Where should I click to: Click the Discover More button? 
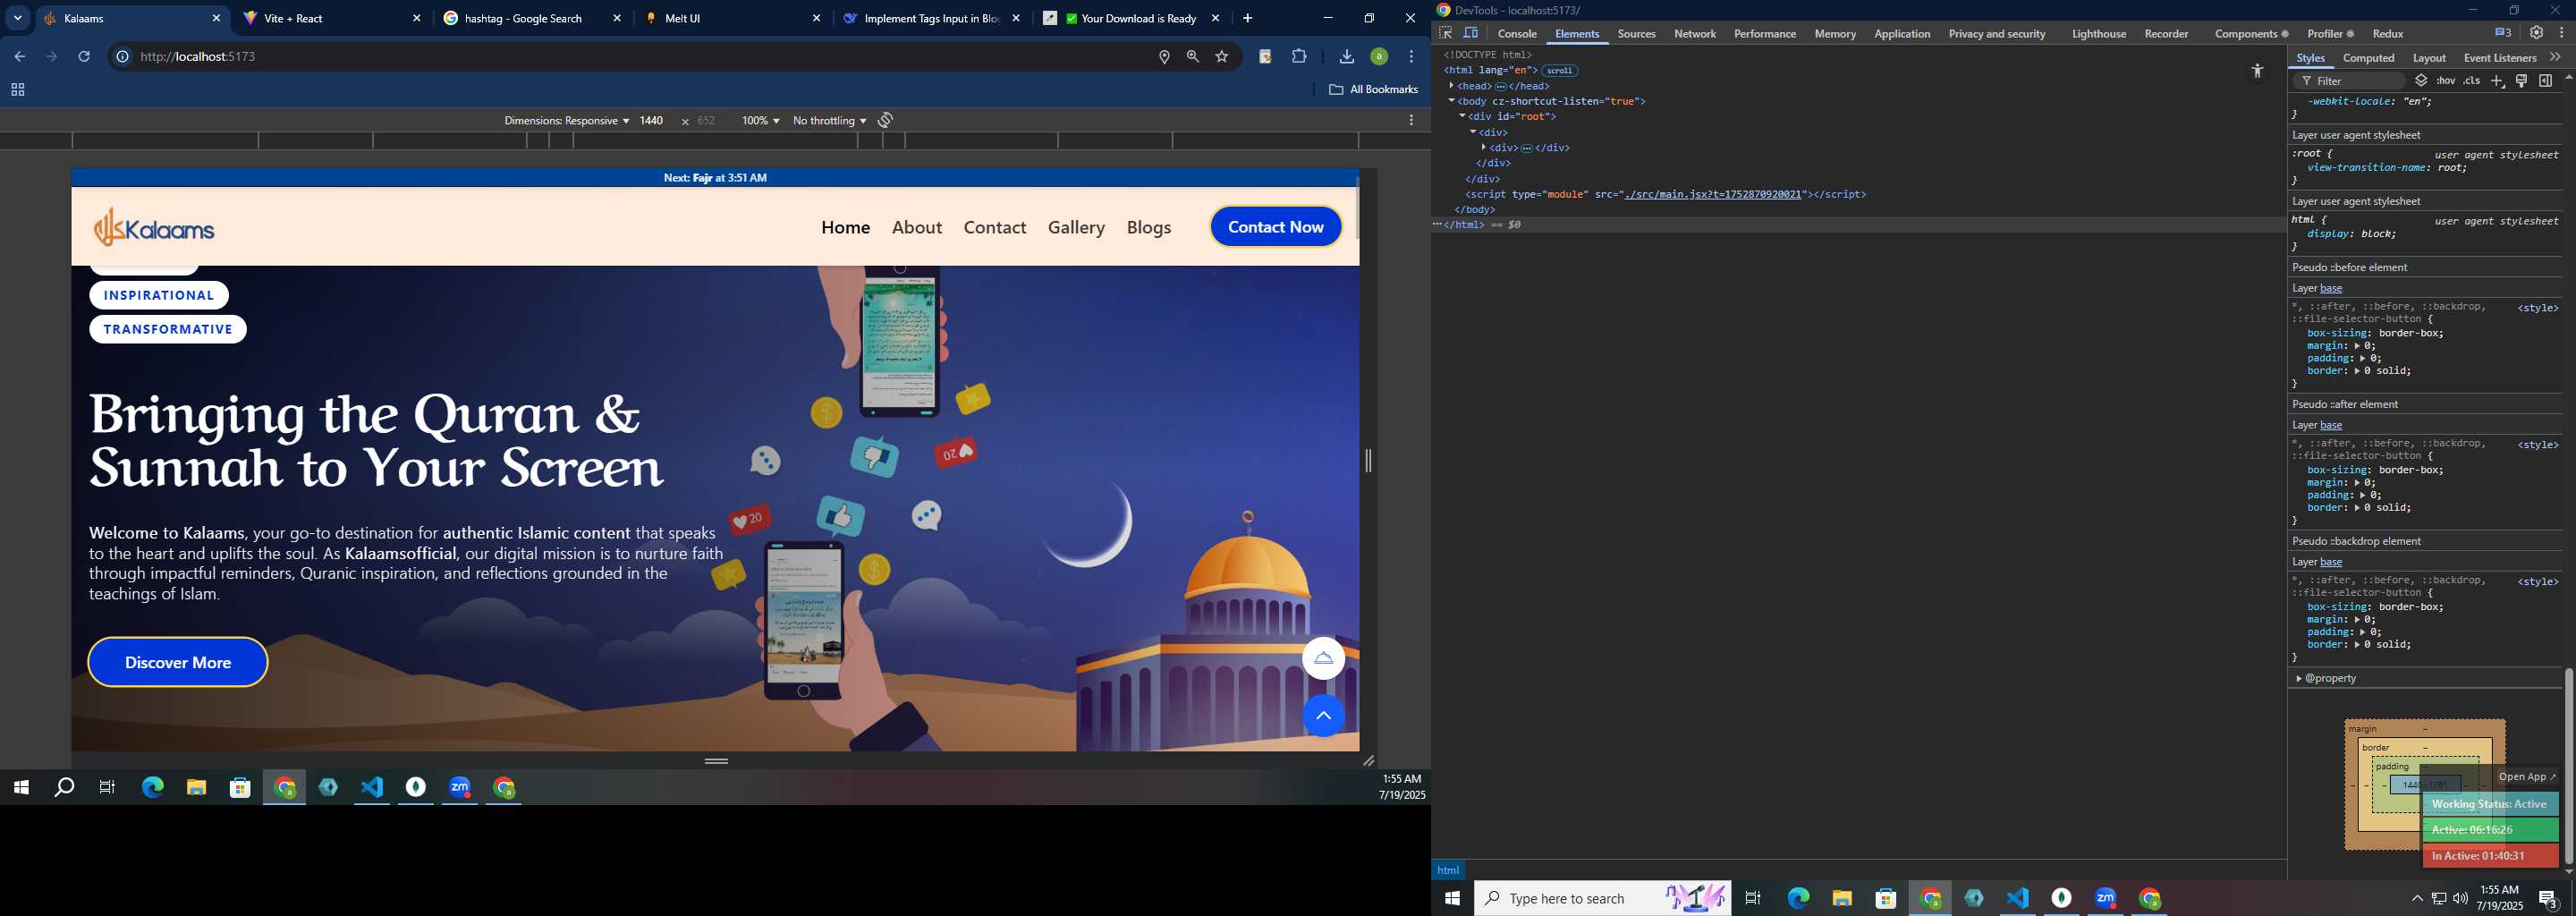point(178,662)
